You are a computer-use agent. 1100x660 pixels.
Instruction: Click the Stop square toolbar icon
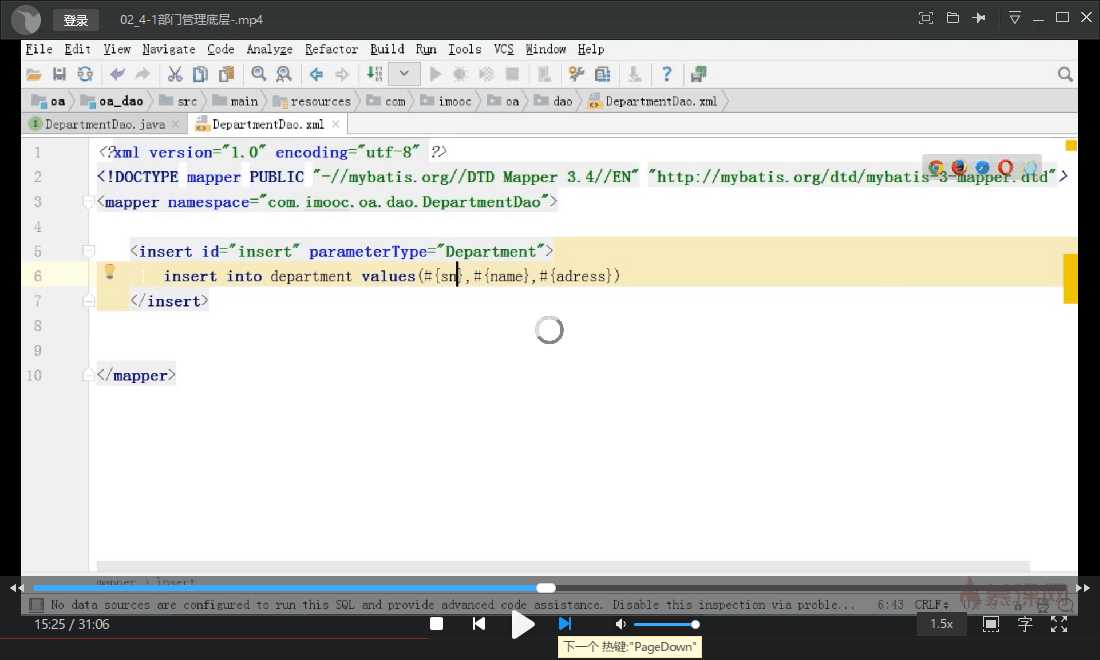click(x=512, y=74)
